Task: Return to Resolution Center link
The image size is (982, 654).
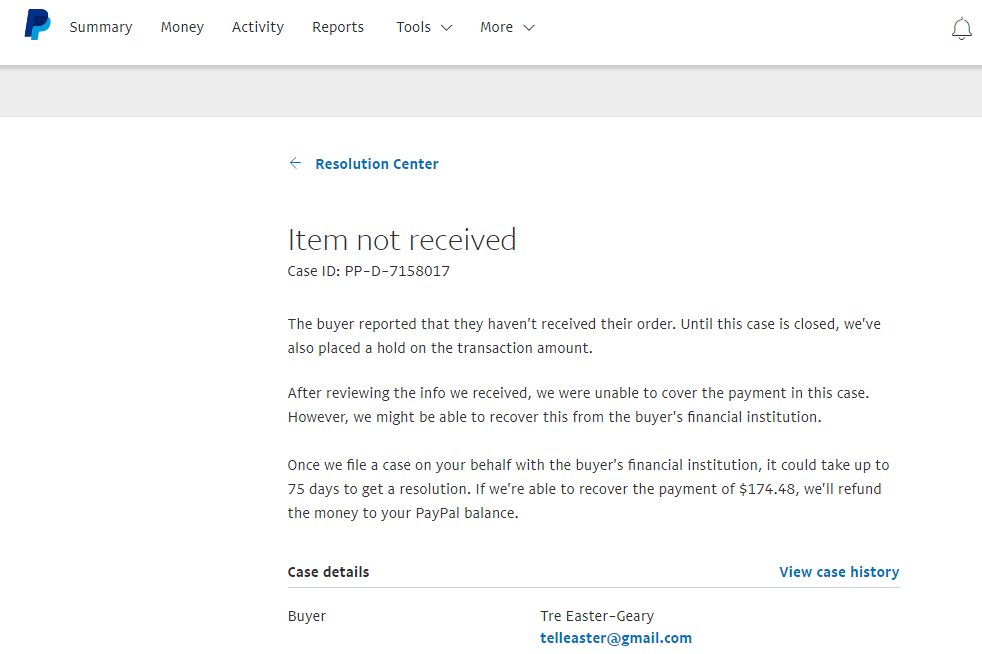Action: coord(377,164)
